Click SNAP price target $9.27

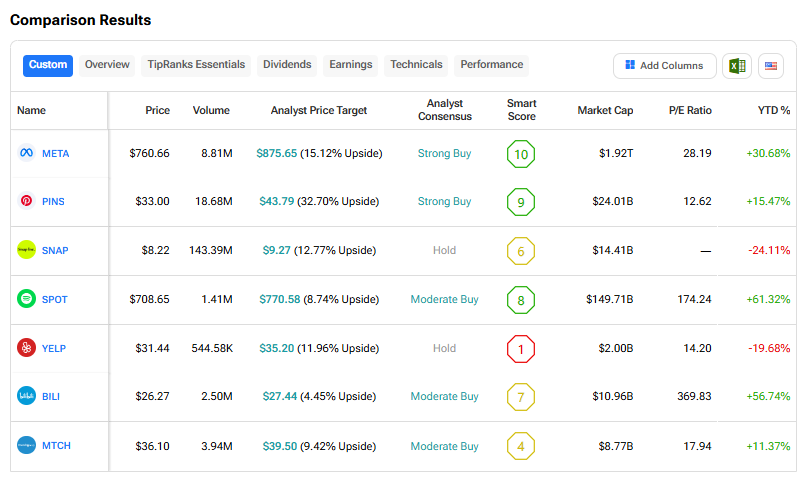click(276, 251)
